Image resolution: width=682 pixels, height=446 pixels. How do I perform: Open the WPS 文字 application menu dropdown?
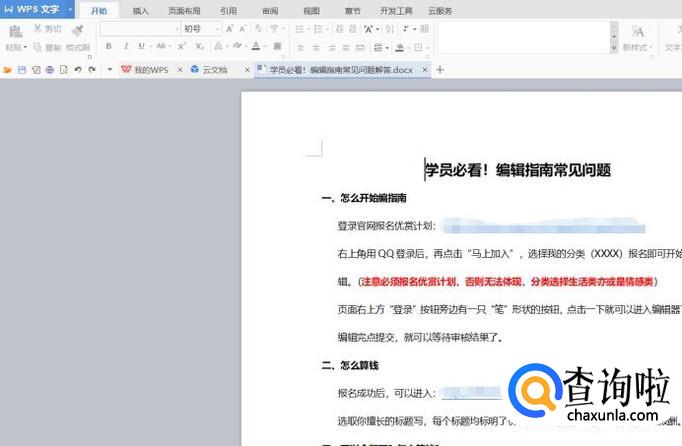(x=70, y=10)
